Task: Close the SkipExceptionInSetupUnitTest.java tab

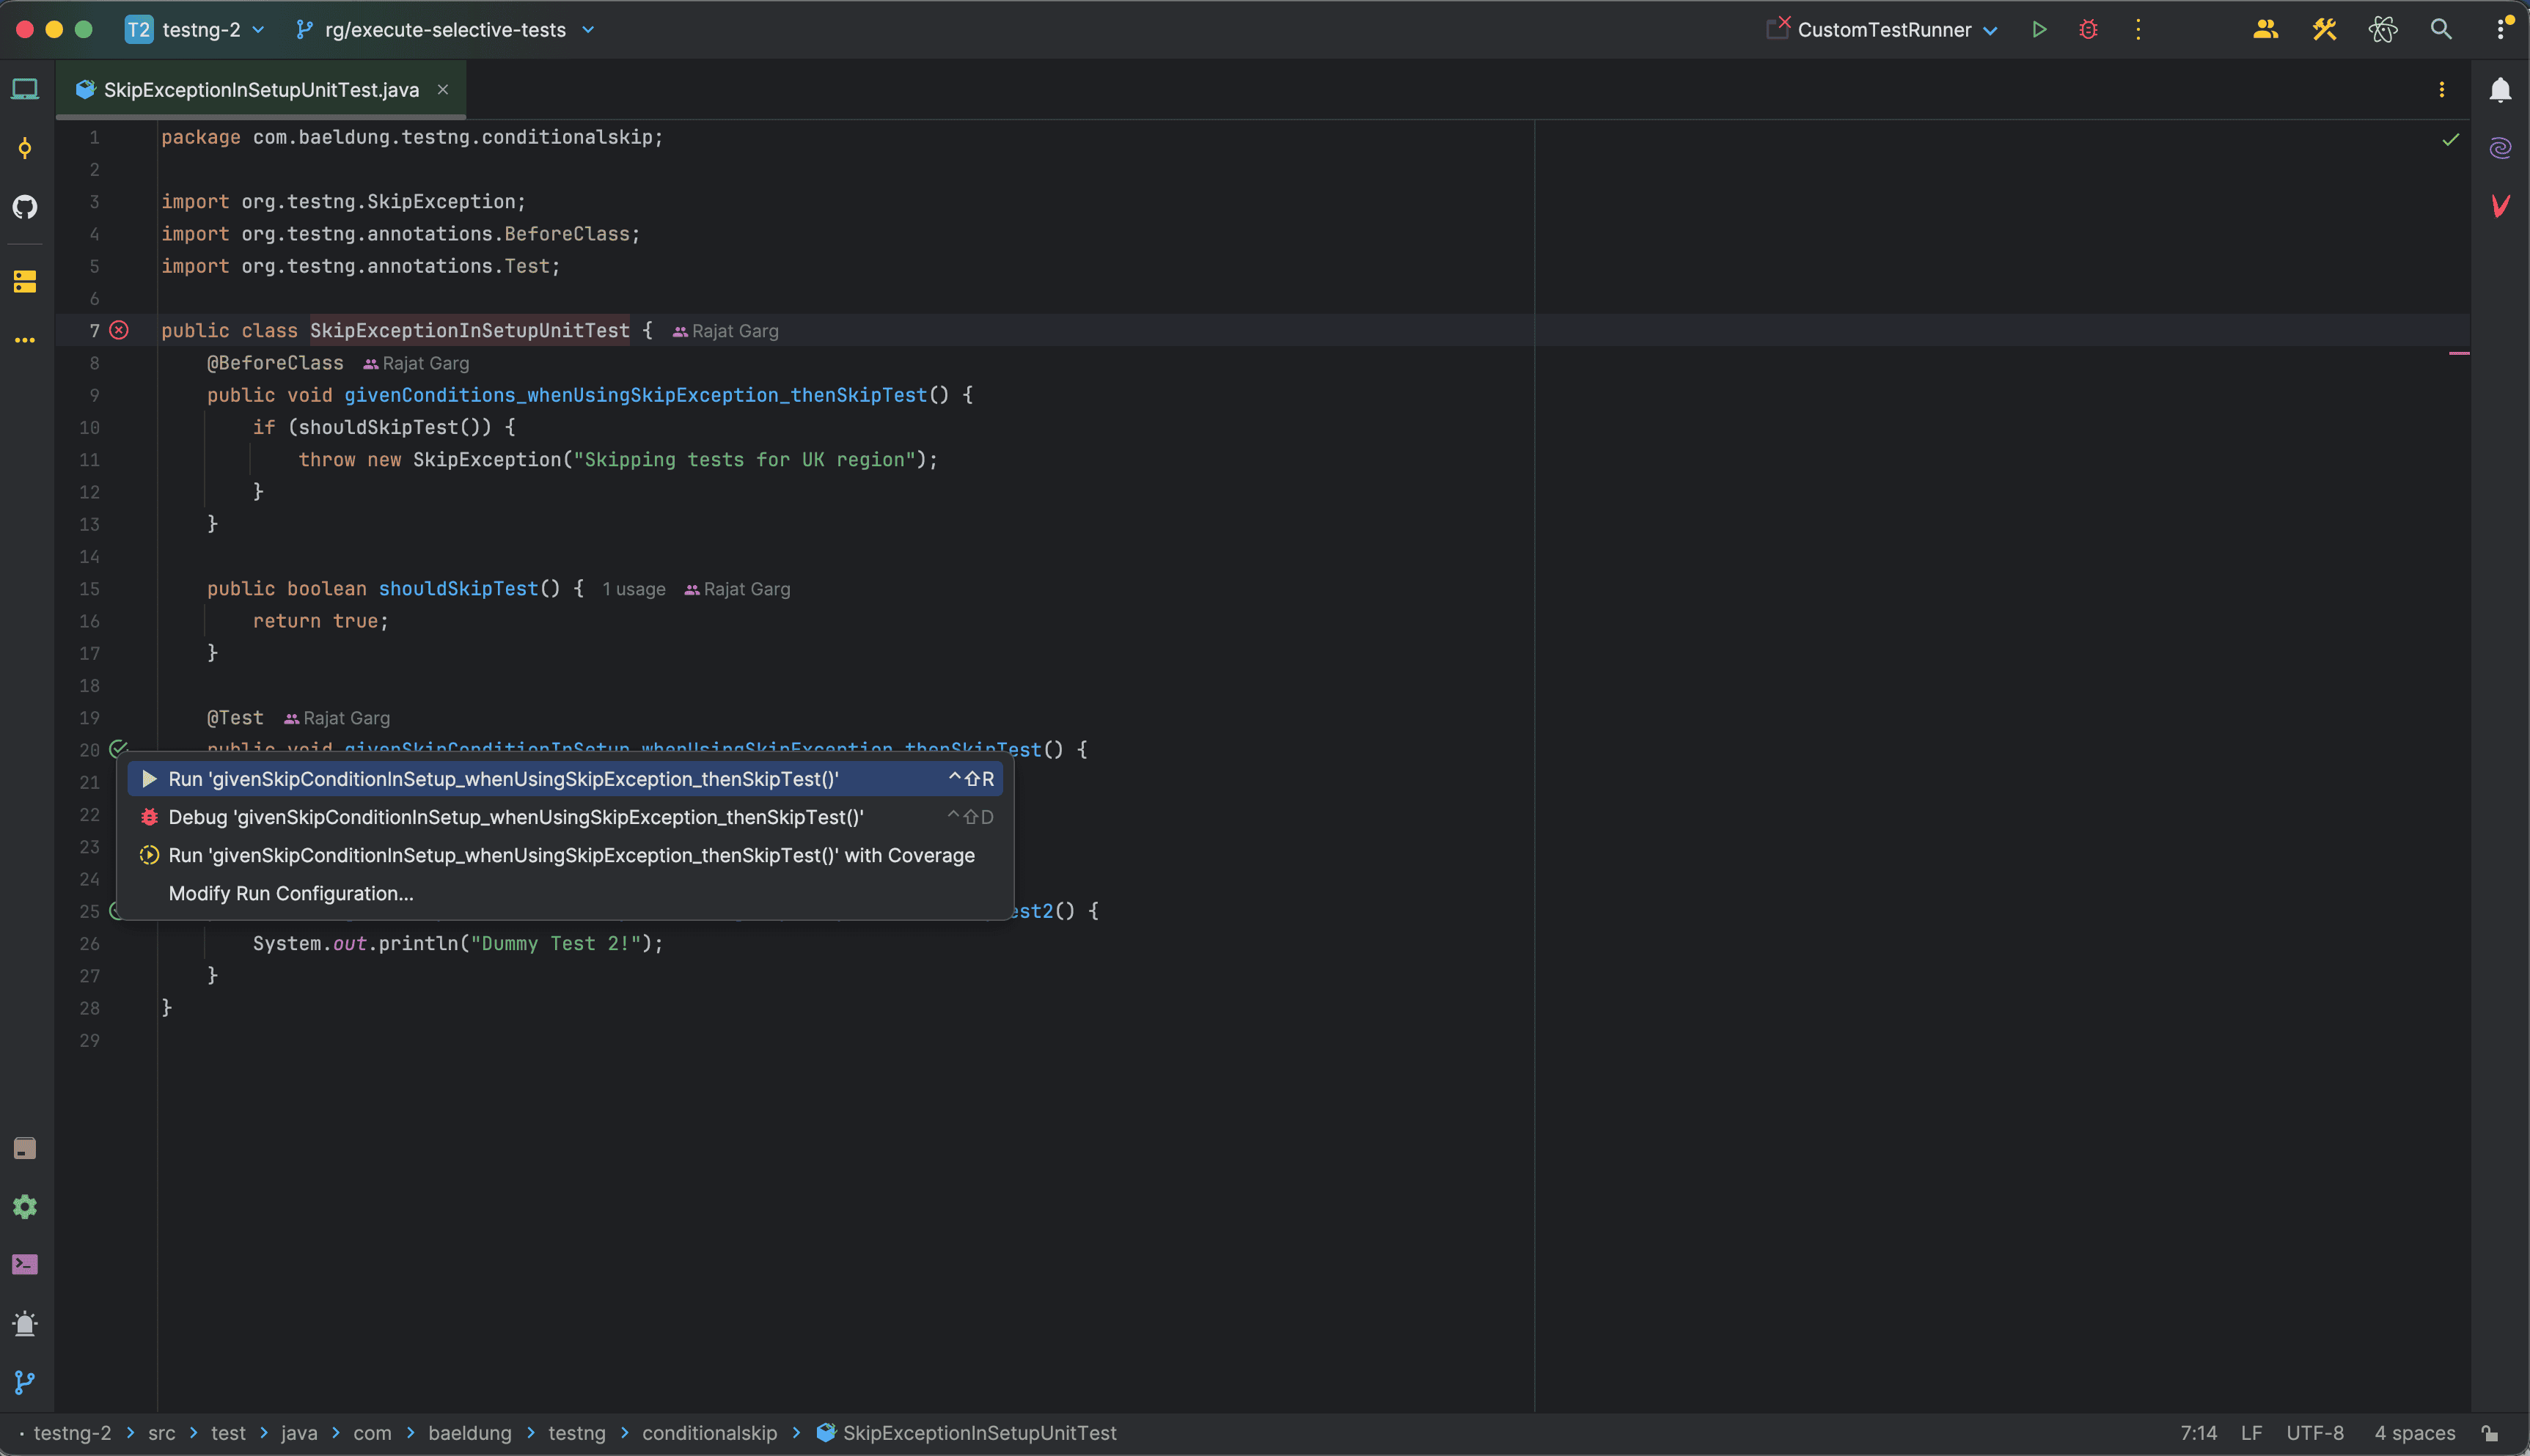Action: [x=443, y=90]
